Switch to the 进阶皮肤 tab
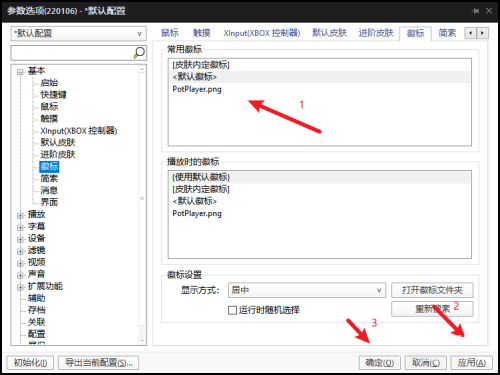The image size is (500, 375). [x=376, y=33]
